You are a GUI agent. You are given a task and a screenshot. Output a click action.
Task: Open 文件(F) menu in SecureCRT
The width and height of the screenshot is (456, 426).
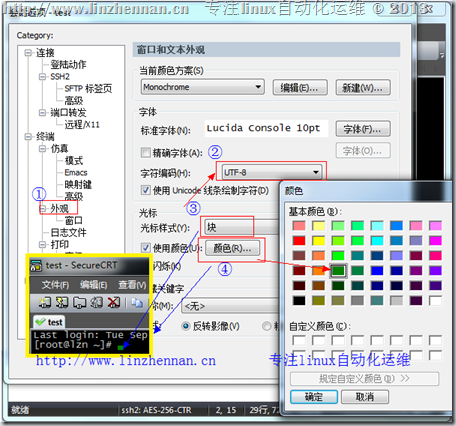coord(55,285)
